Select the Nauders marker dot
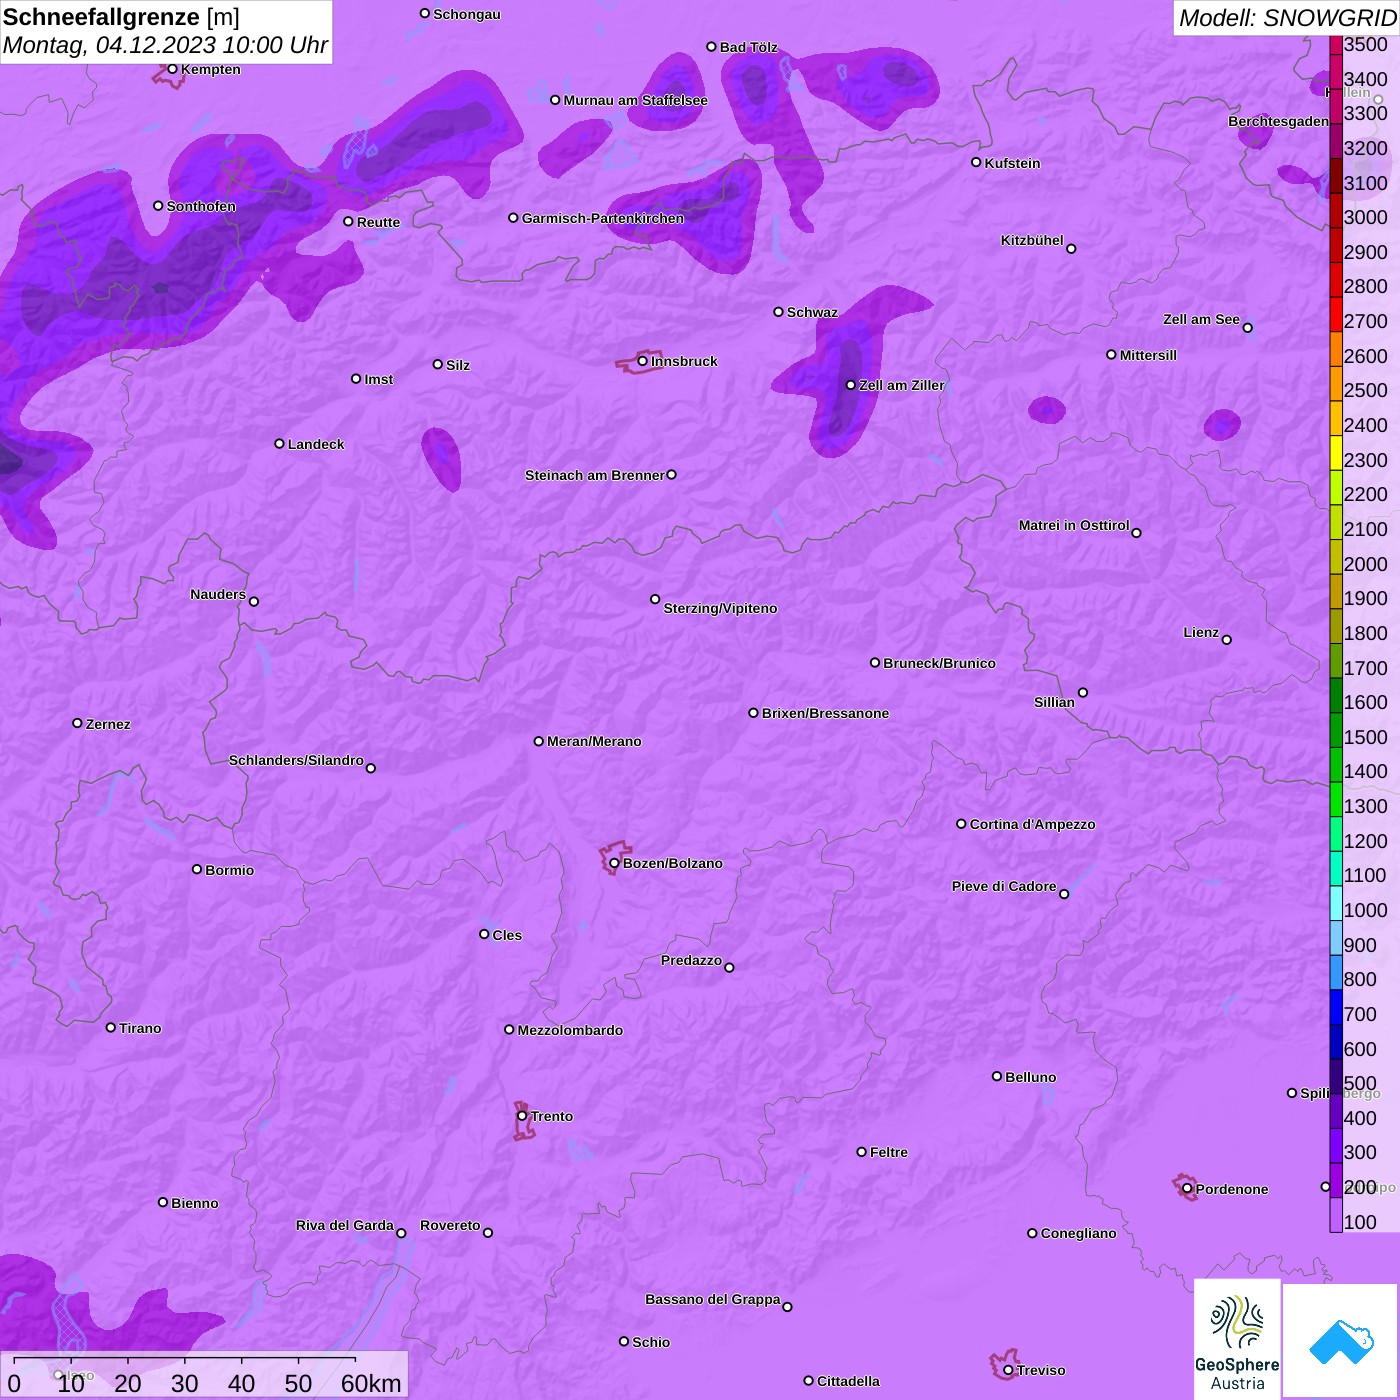Screen dimensions: 1400x1400 click(254, 601)
